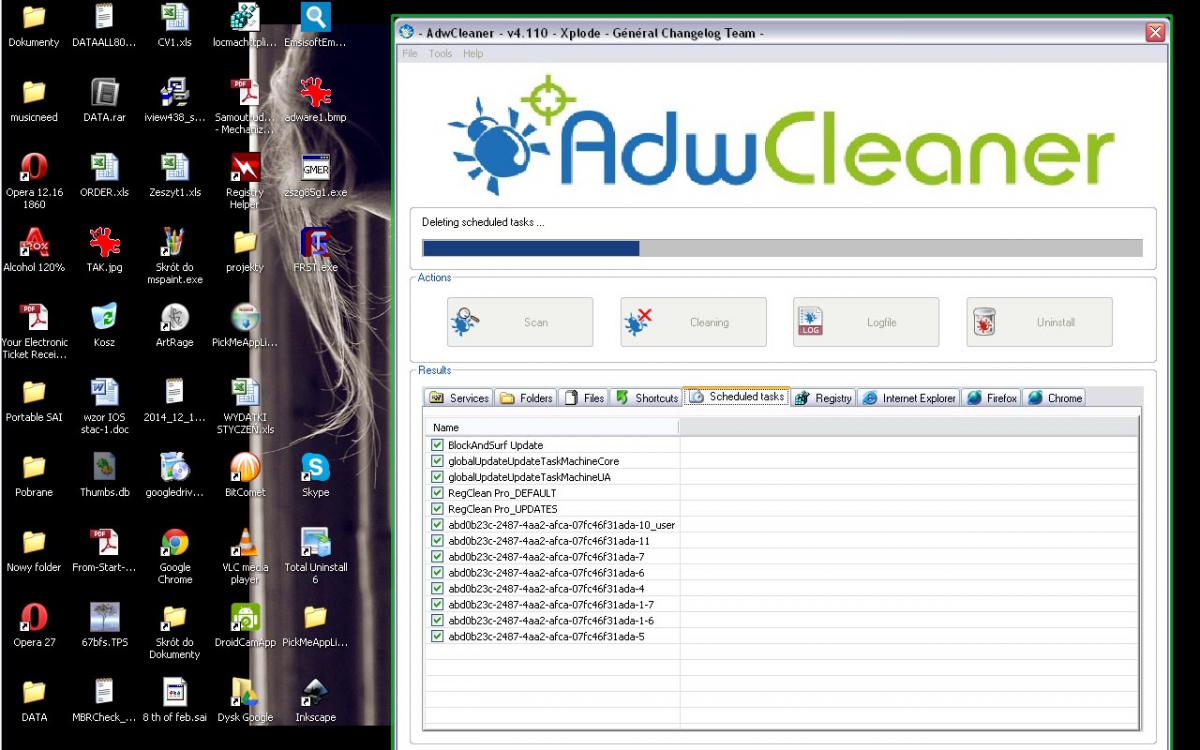This screenshot has height=750, width=1200.
Task: Uncheck the BlockAndSurf Update task
Action: point(437,445)
